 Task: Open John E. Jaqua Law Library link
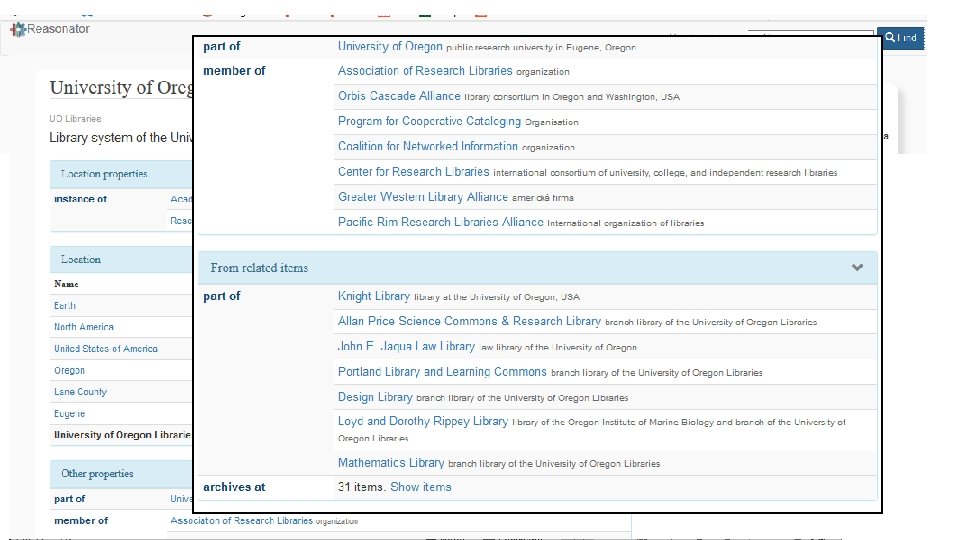[x=407, y=347]
